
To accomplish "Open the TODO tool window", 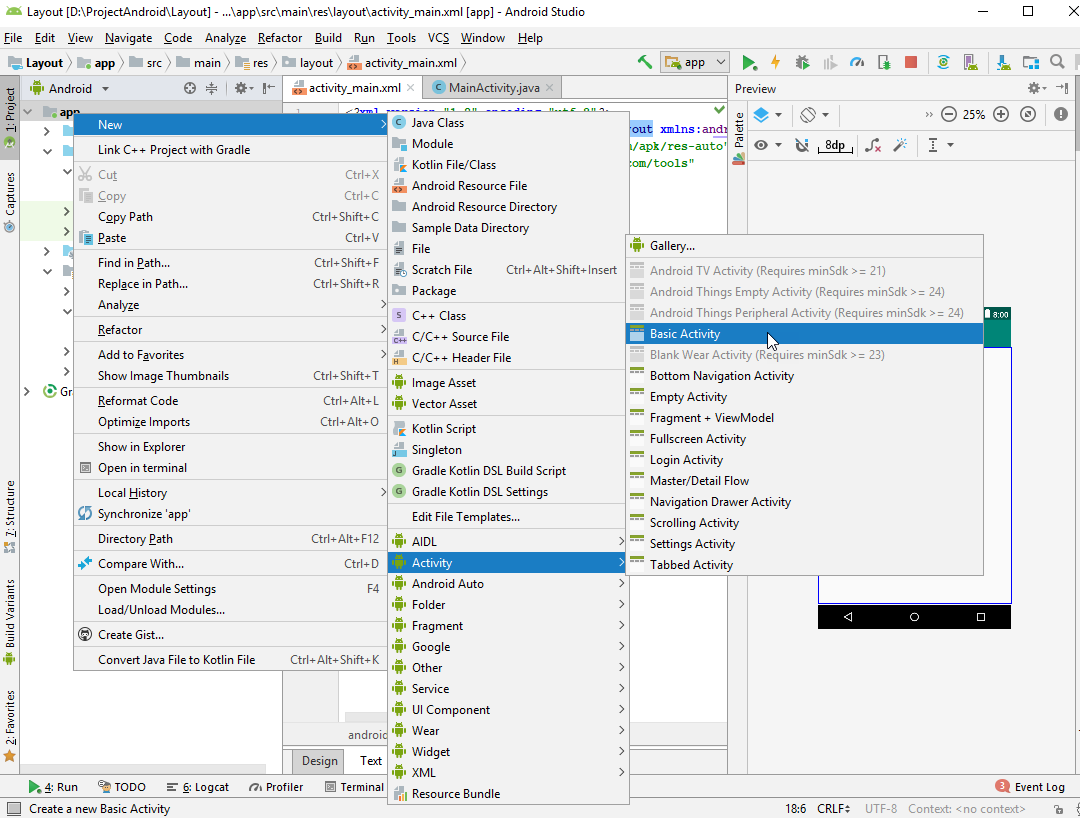I will tap(122, 787).
